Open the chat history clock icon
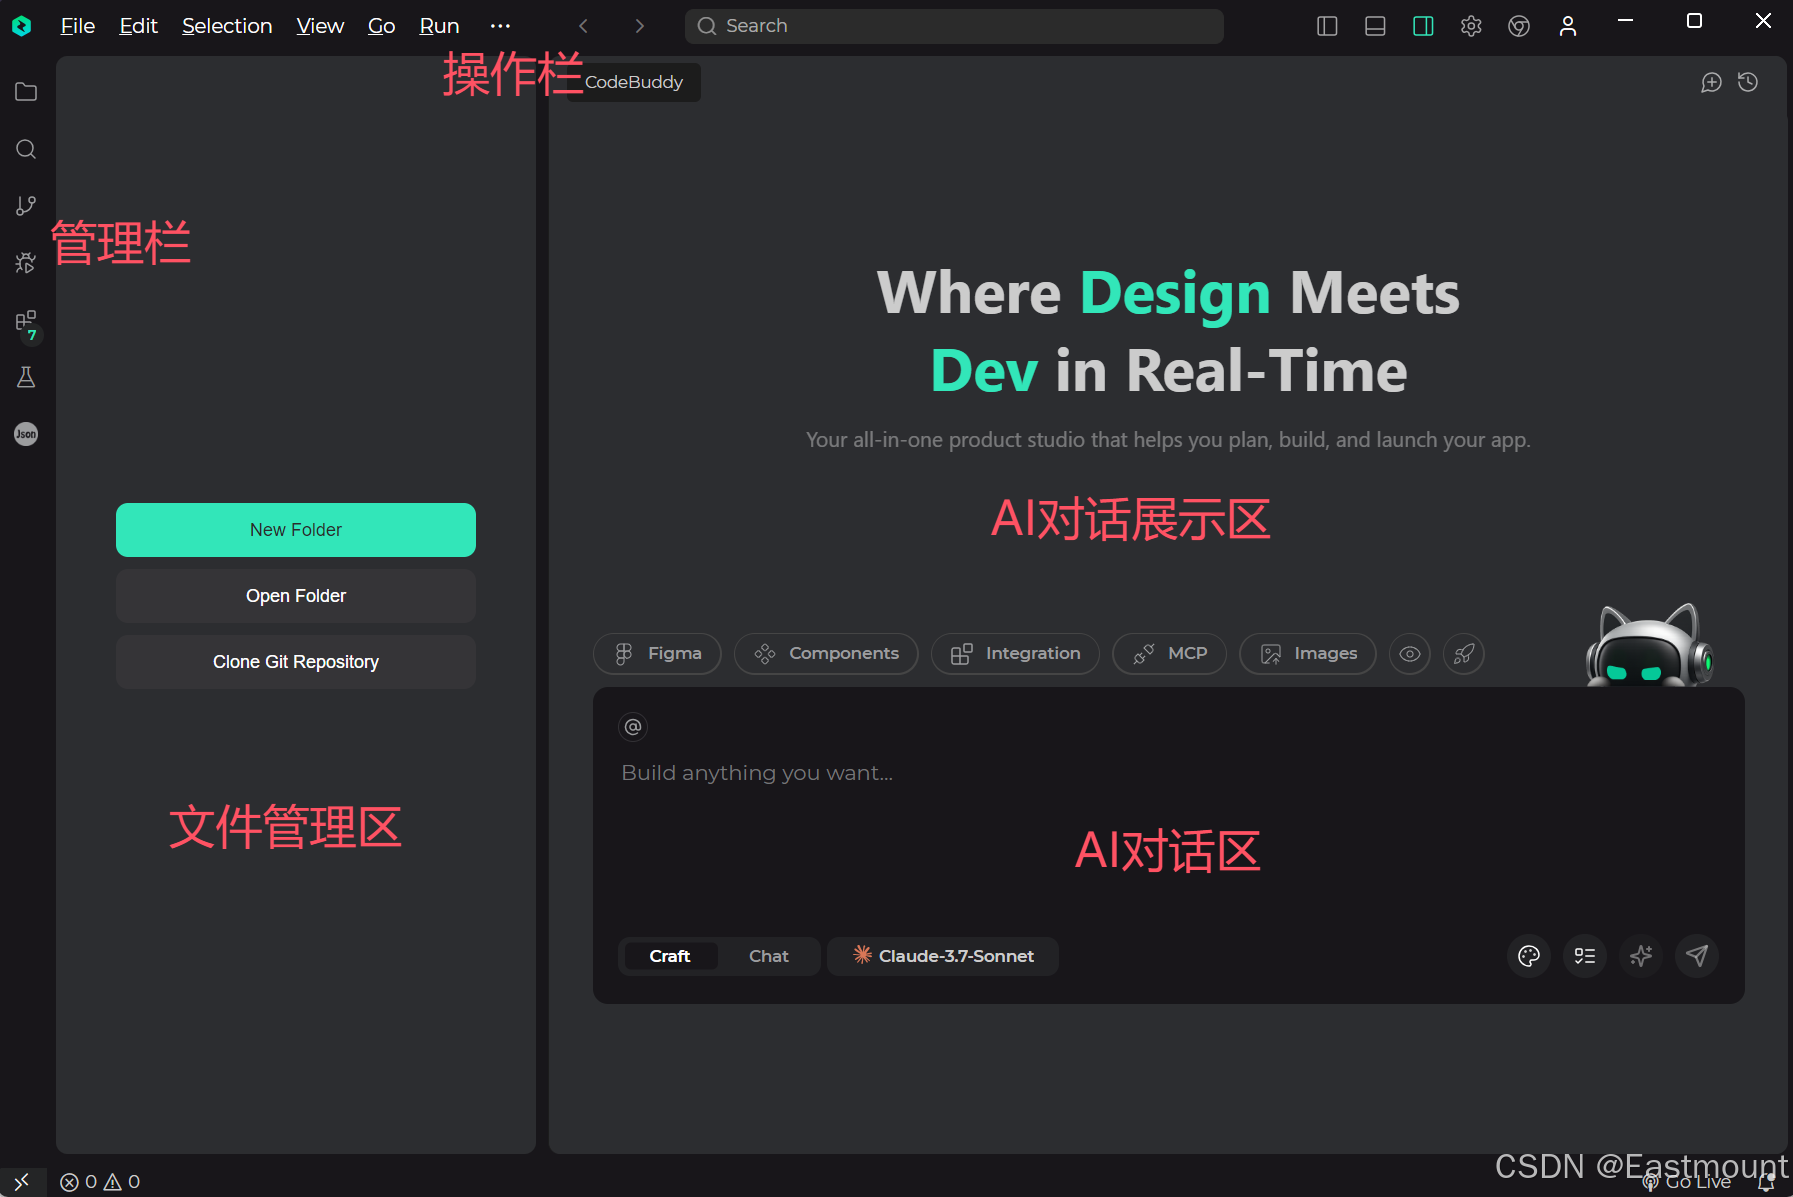1793x1197 pixels. point(1748,82)
